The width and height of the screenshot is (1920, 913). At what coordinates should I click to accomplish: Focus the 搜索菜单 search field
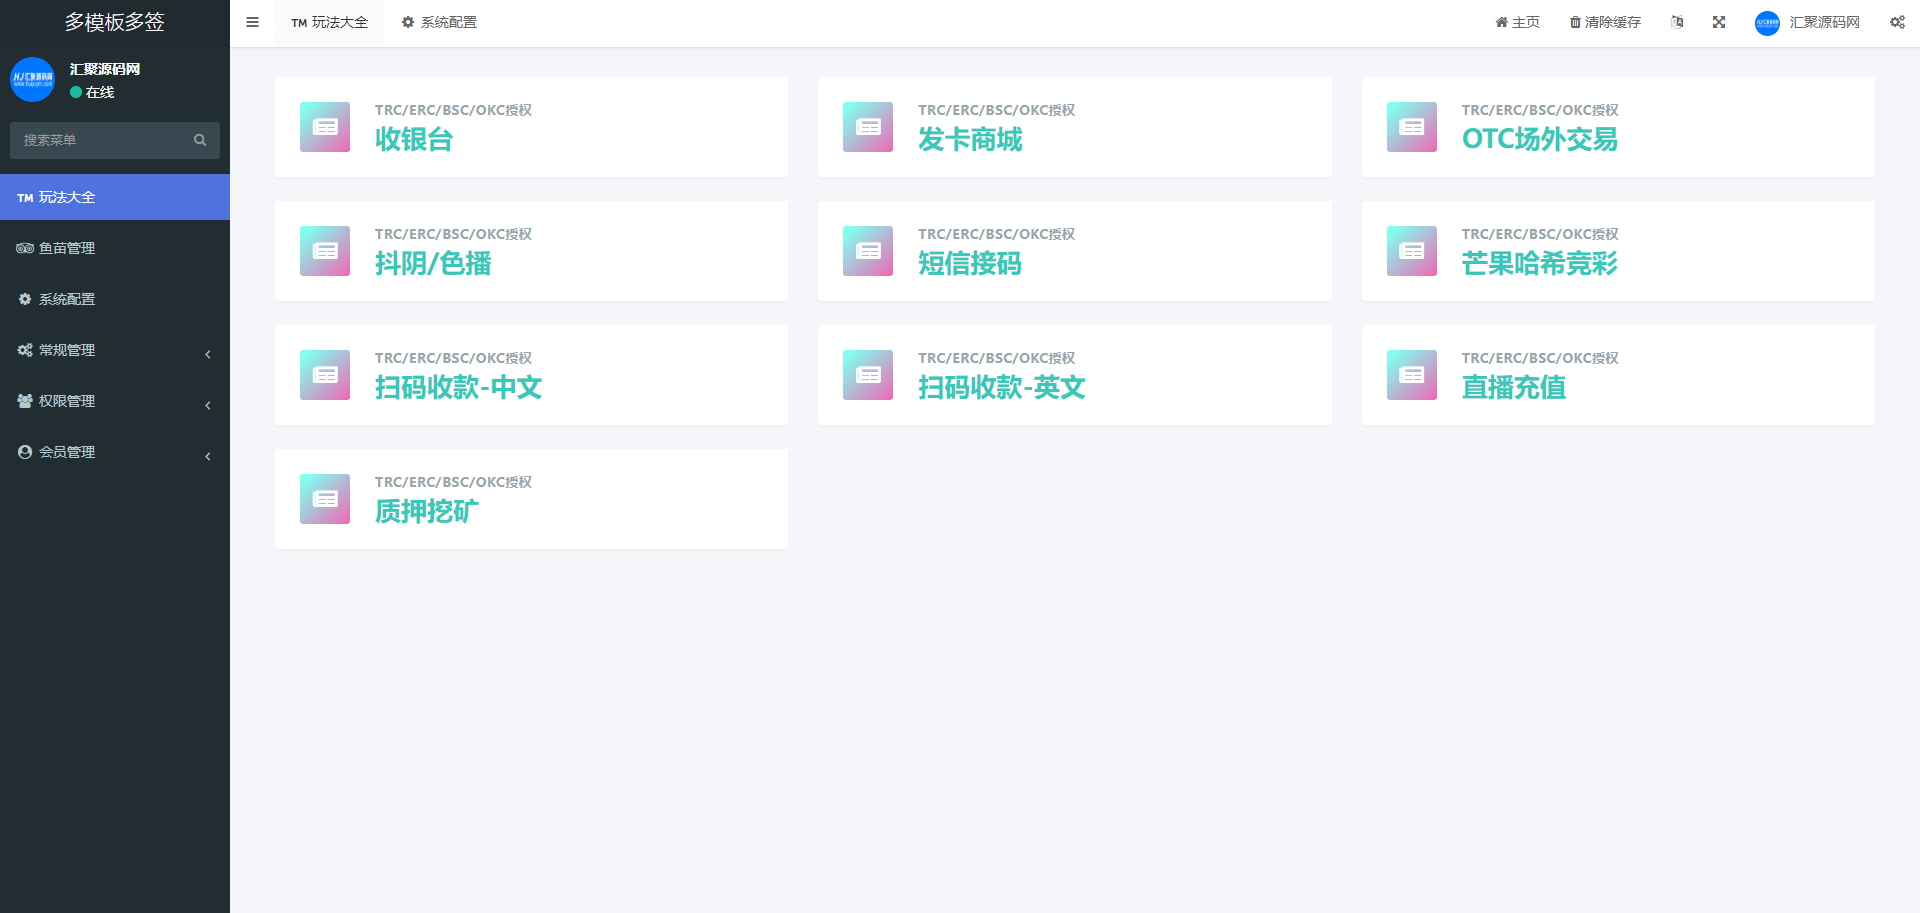pos(115,140)
